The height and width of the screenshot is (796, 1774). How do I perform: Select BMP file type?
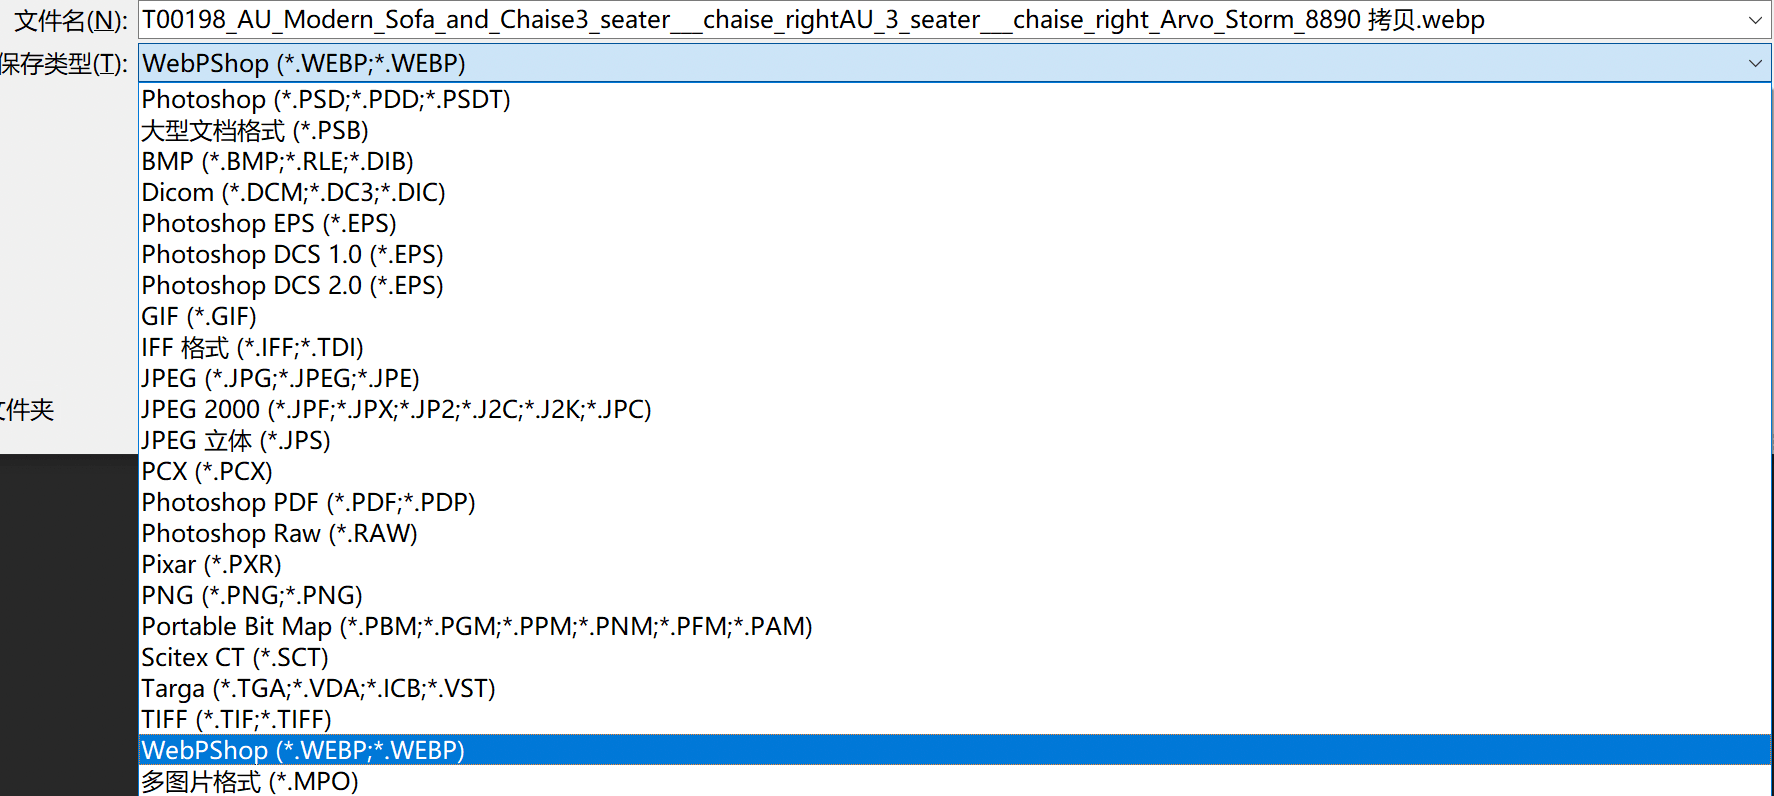coord(277,161)
